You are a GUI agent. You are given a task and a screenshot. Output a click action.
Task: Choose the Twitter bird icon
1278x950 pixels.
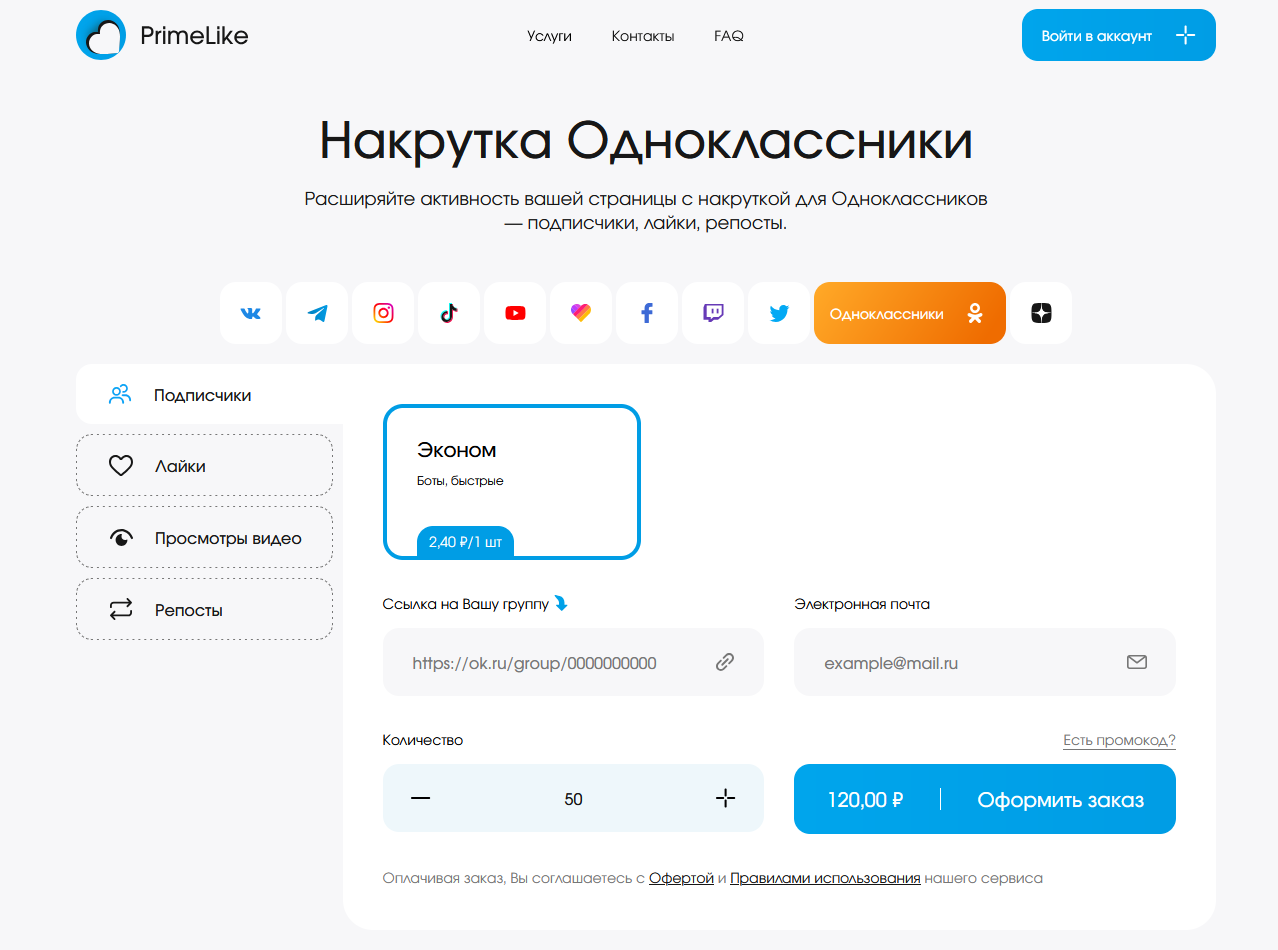[x=779, y=313]
